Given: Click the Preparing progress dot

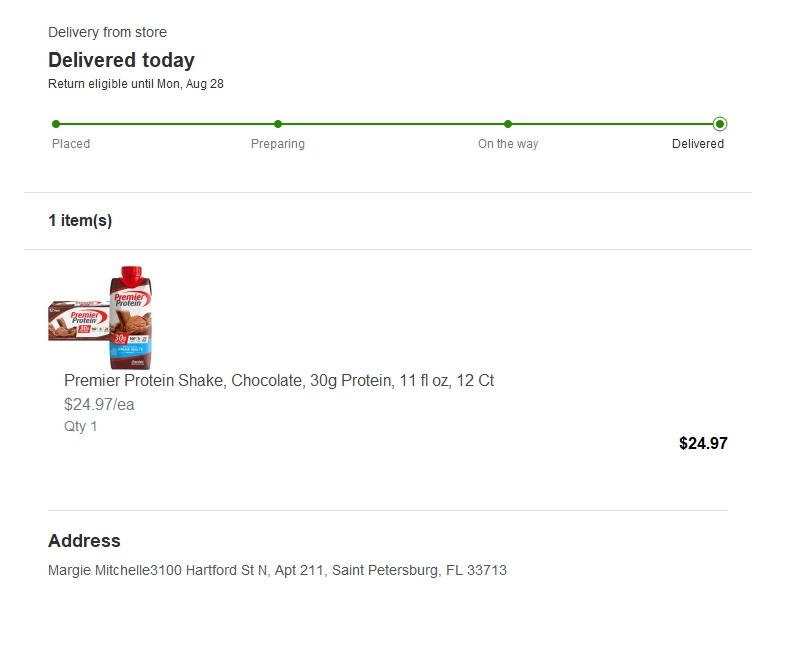Looking at the screenshot, I should [x=278, y=124].
